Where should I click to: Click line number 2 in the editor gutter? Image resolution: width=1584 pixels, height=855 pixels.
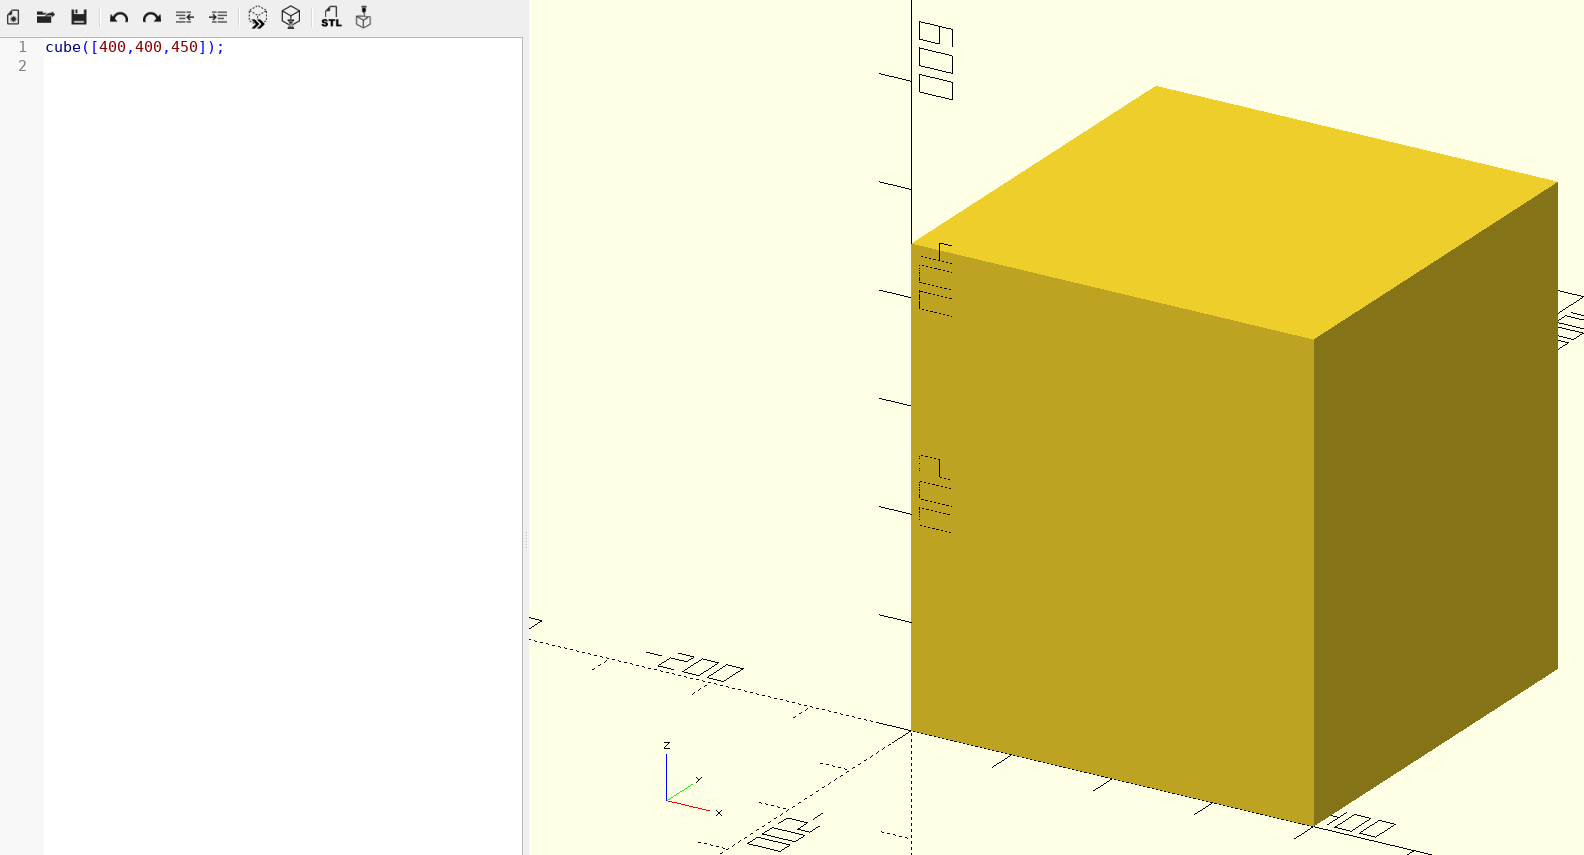tap(22, 66)
